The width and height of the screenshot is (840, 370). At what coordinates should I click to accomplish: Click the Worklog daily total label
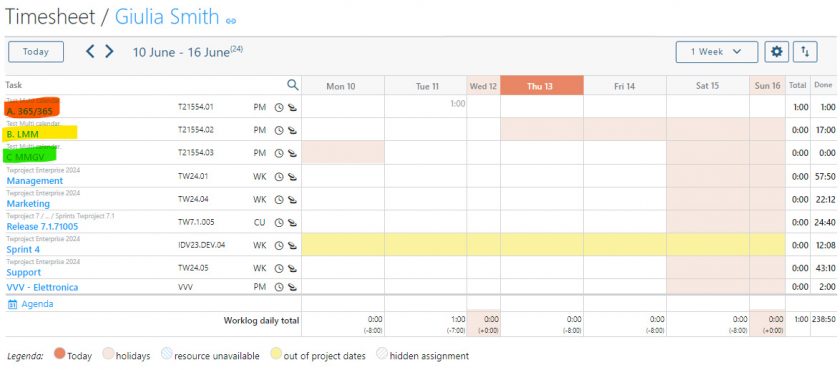click(261, 321)
